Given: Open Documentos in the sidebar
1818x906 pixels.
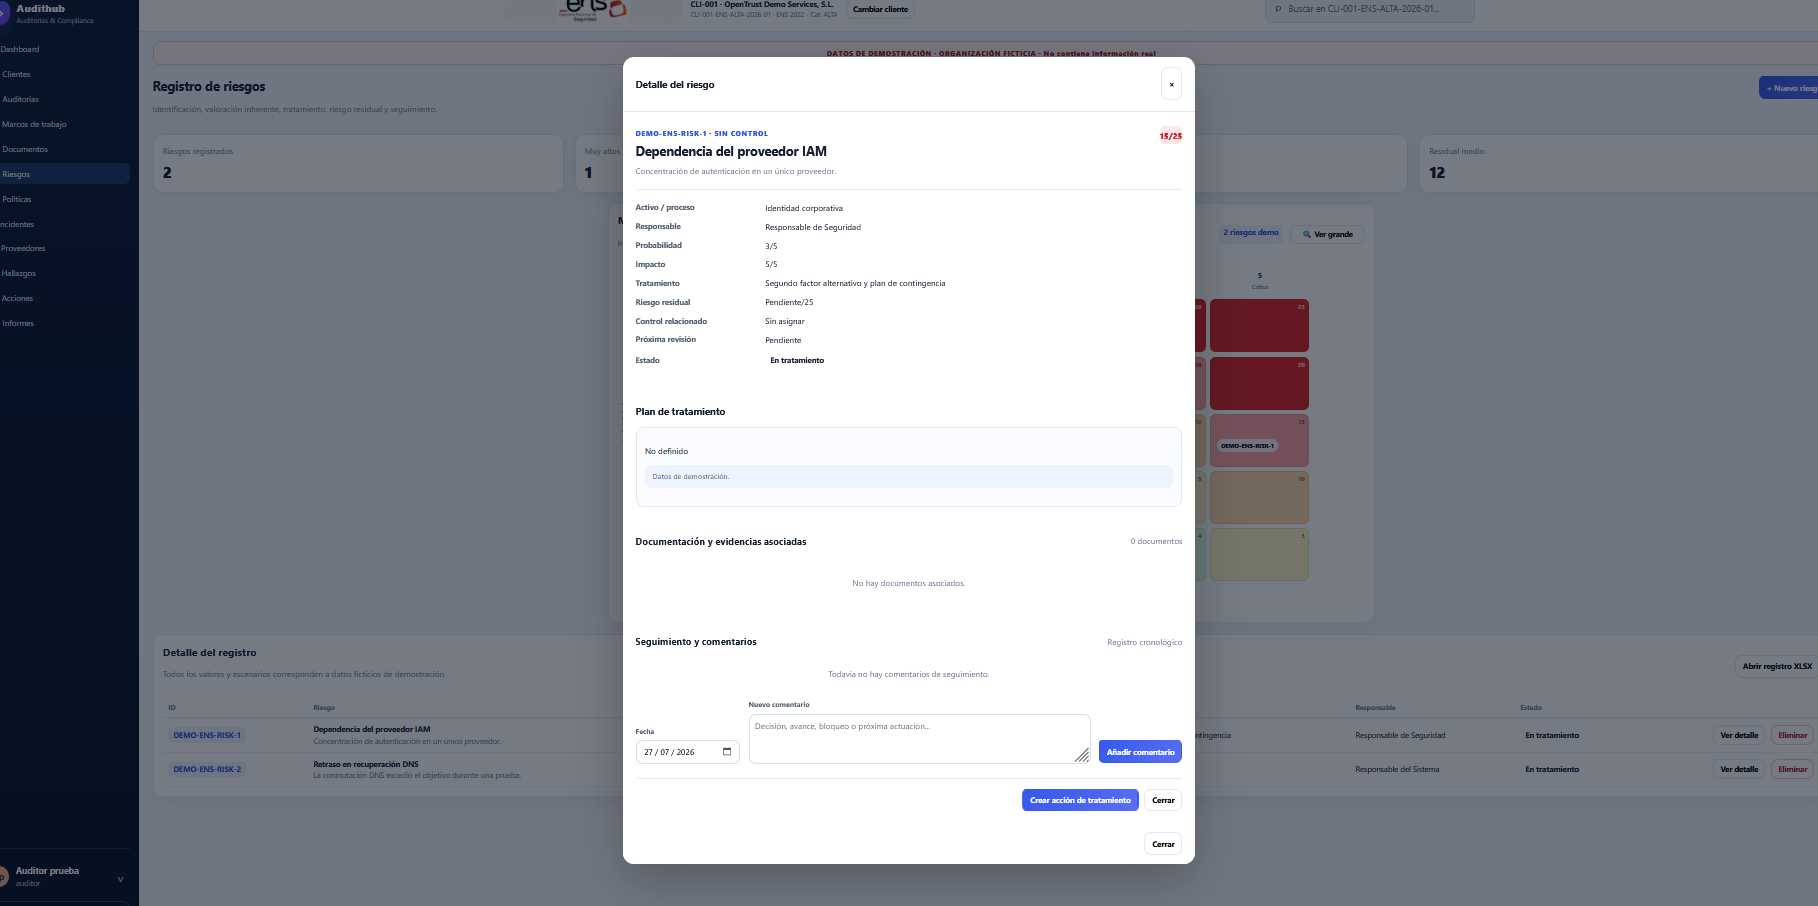Looking at the screenshot, I should tap(25, 149).
